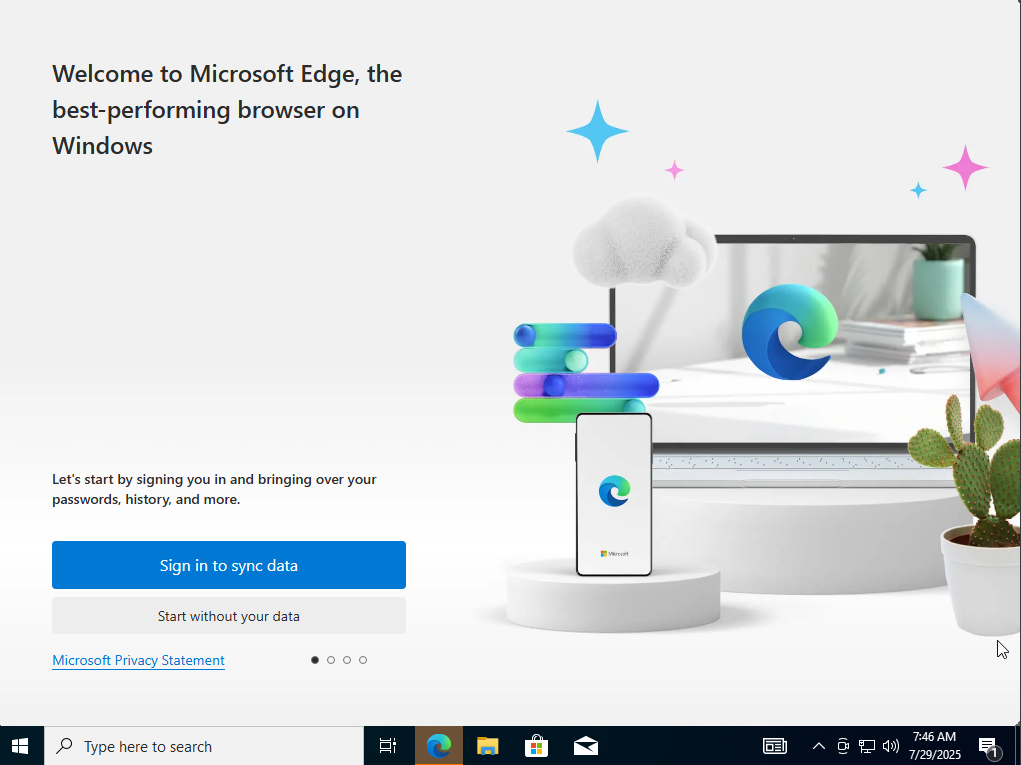The height and width of the screenshot is (765, 1021).
Task: Jump to the second onboarding page dot
Action: (x=331, y=660)
